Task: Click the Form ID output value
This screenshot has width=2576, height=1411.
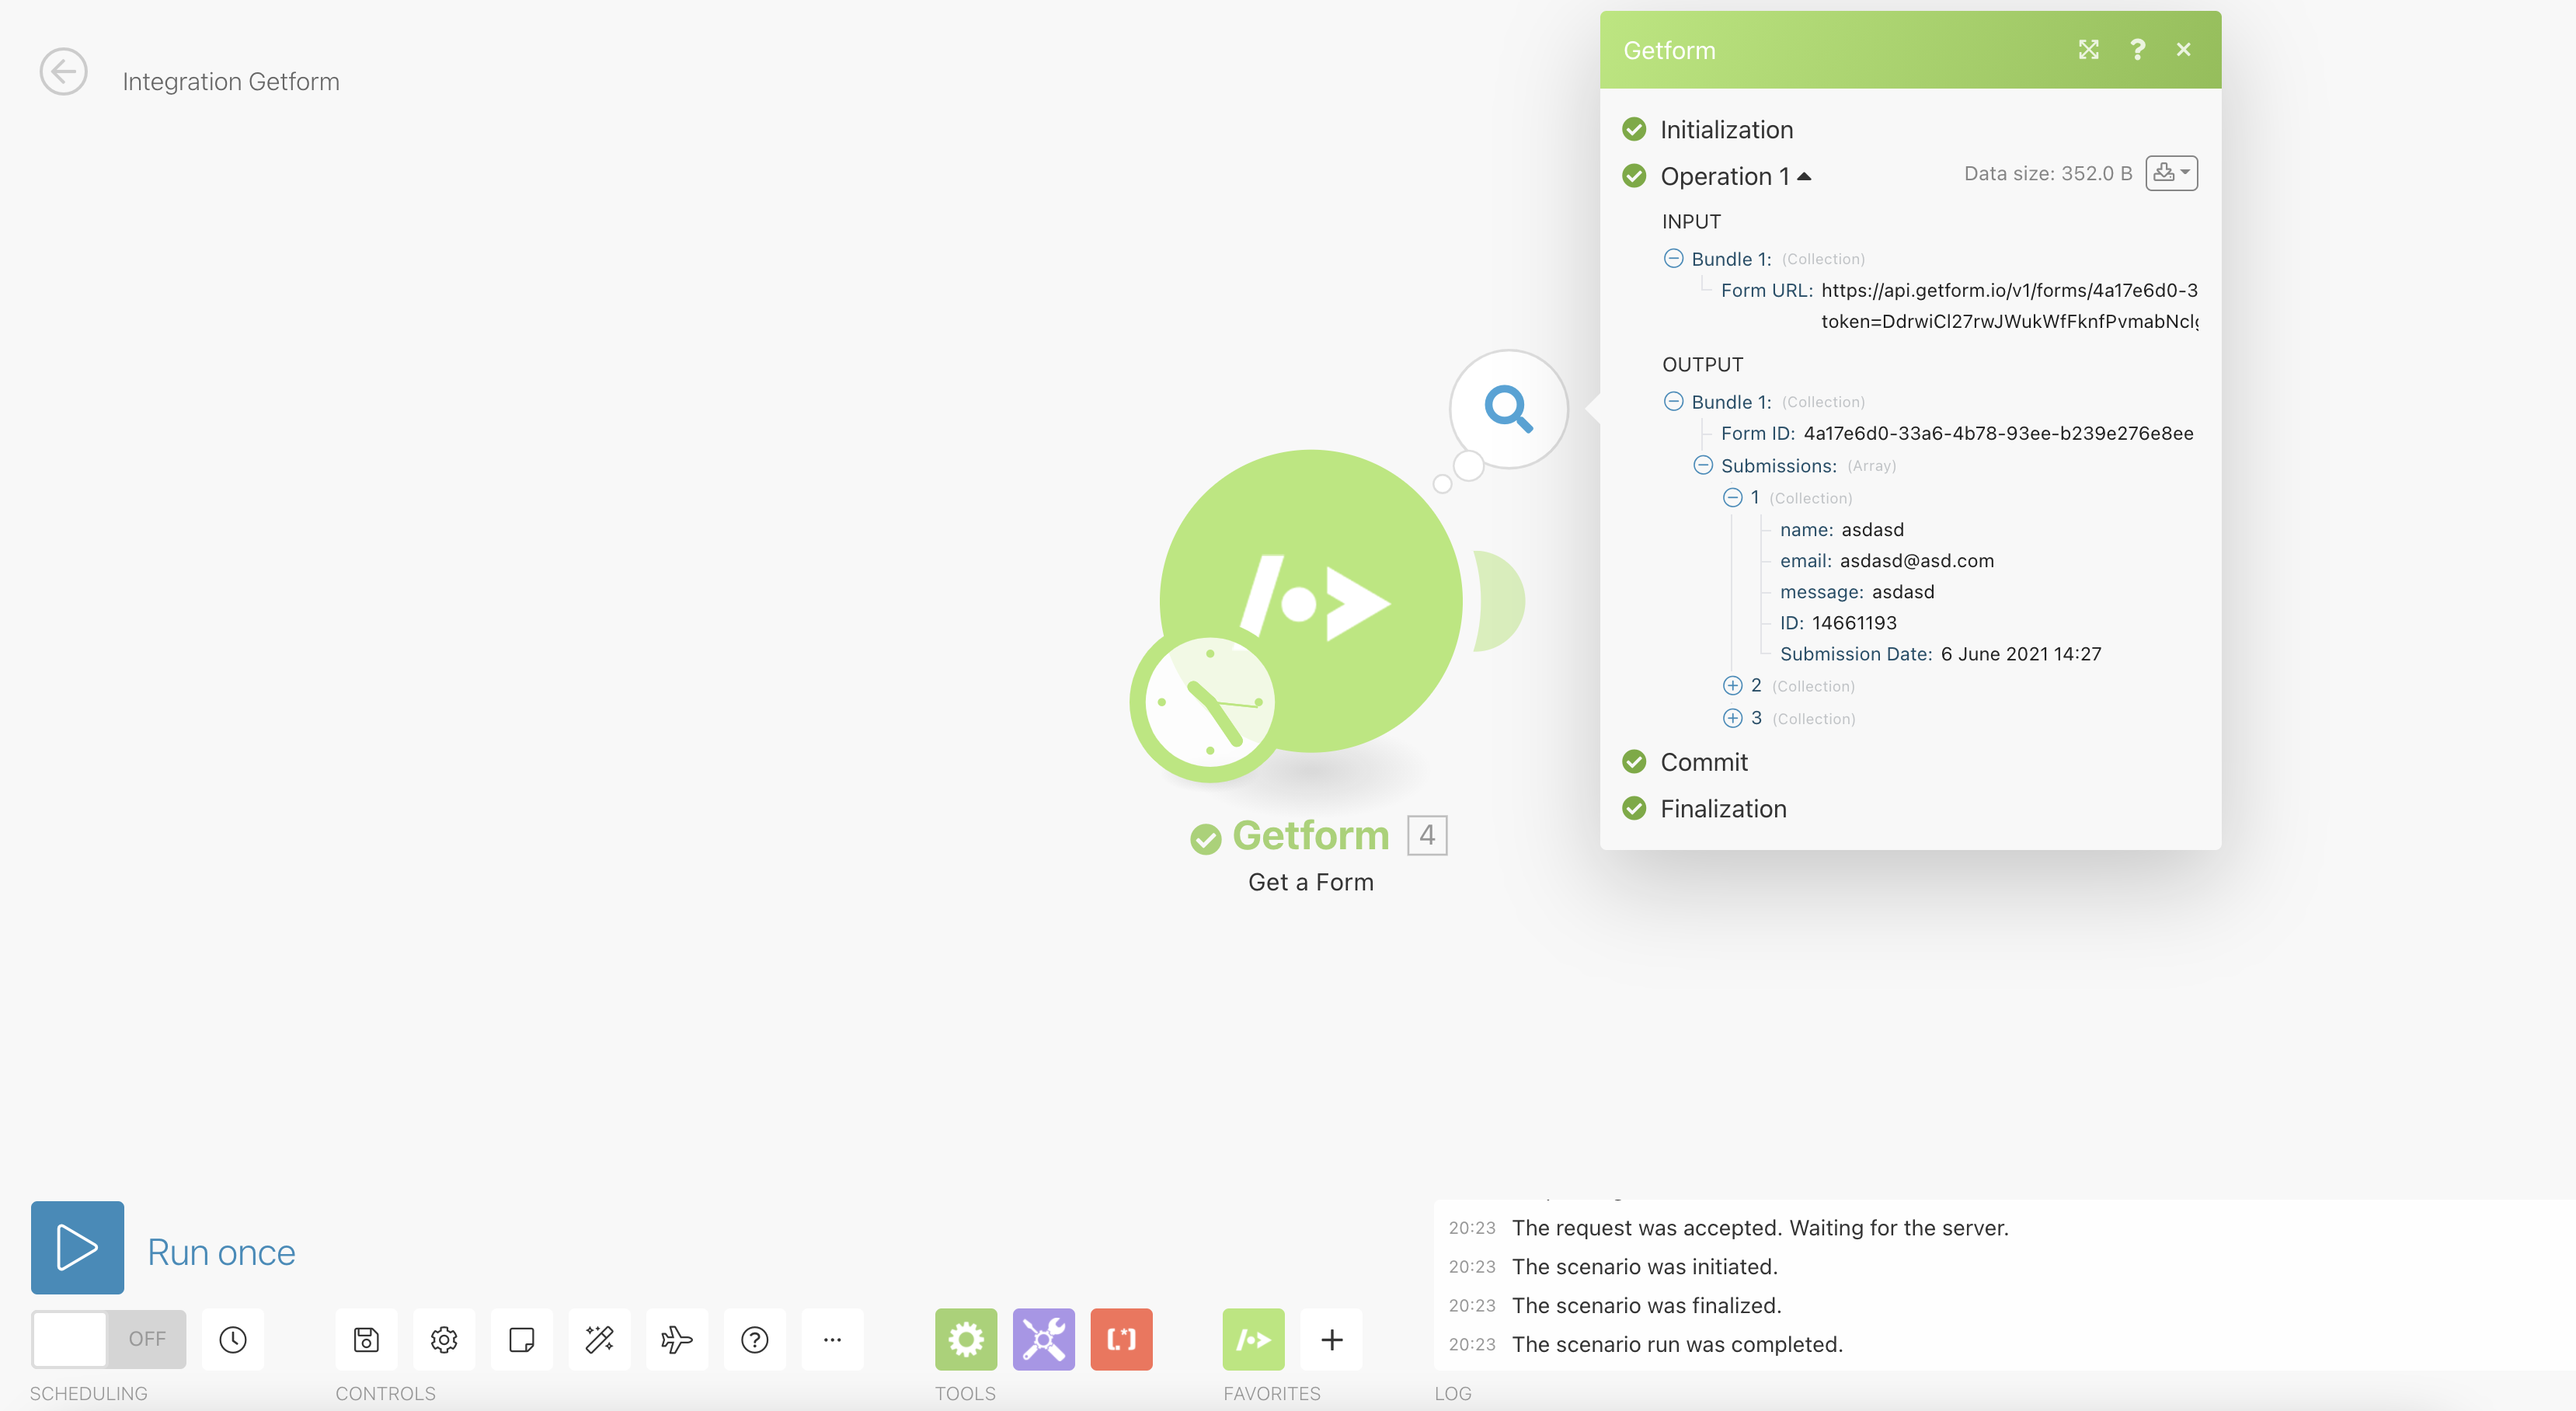Action: tap(1998, 433)
